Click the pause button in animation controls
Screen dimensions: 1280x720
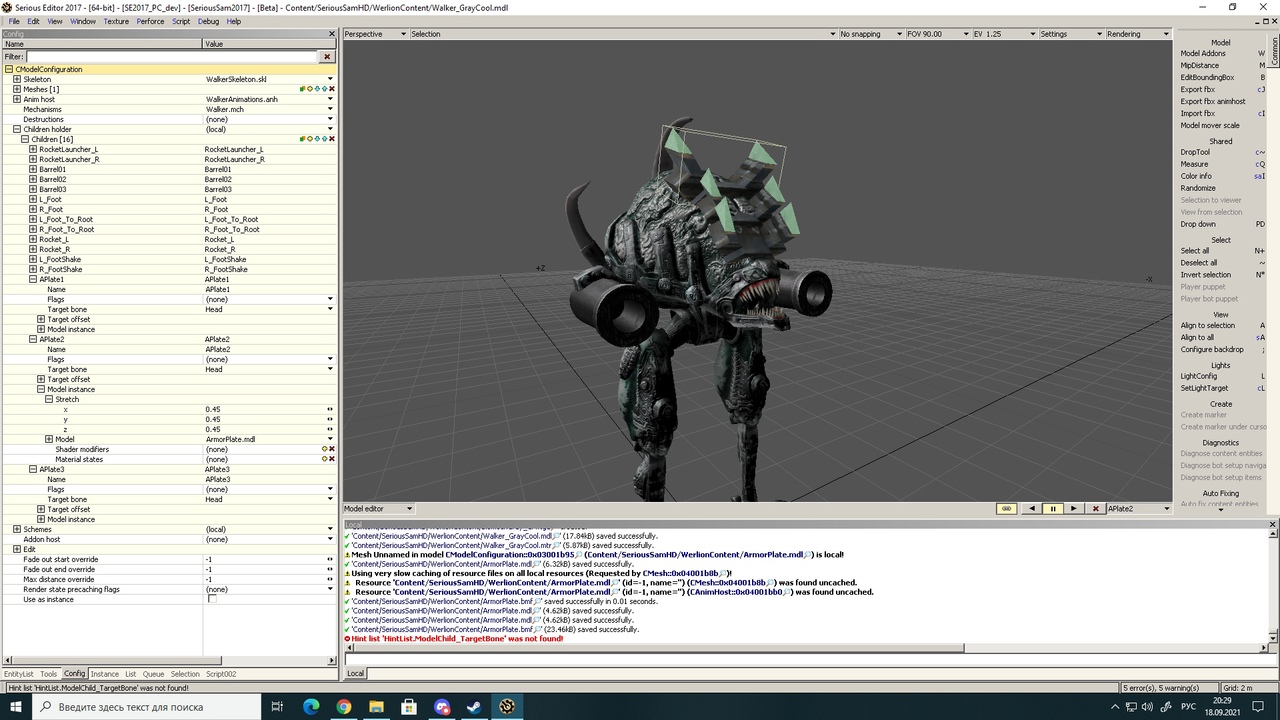pyautogui.click(x=1053, y=509)
